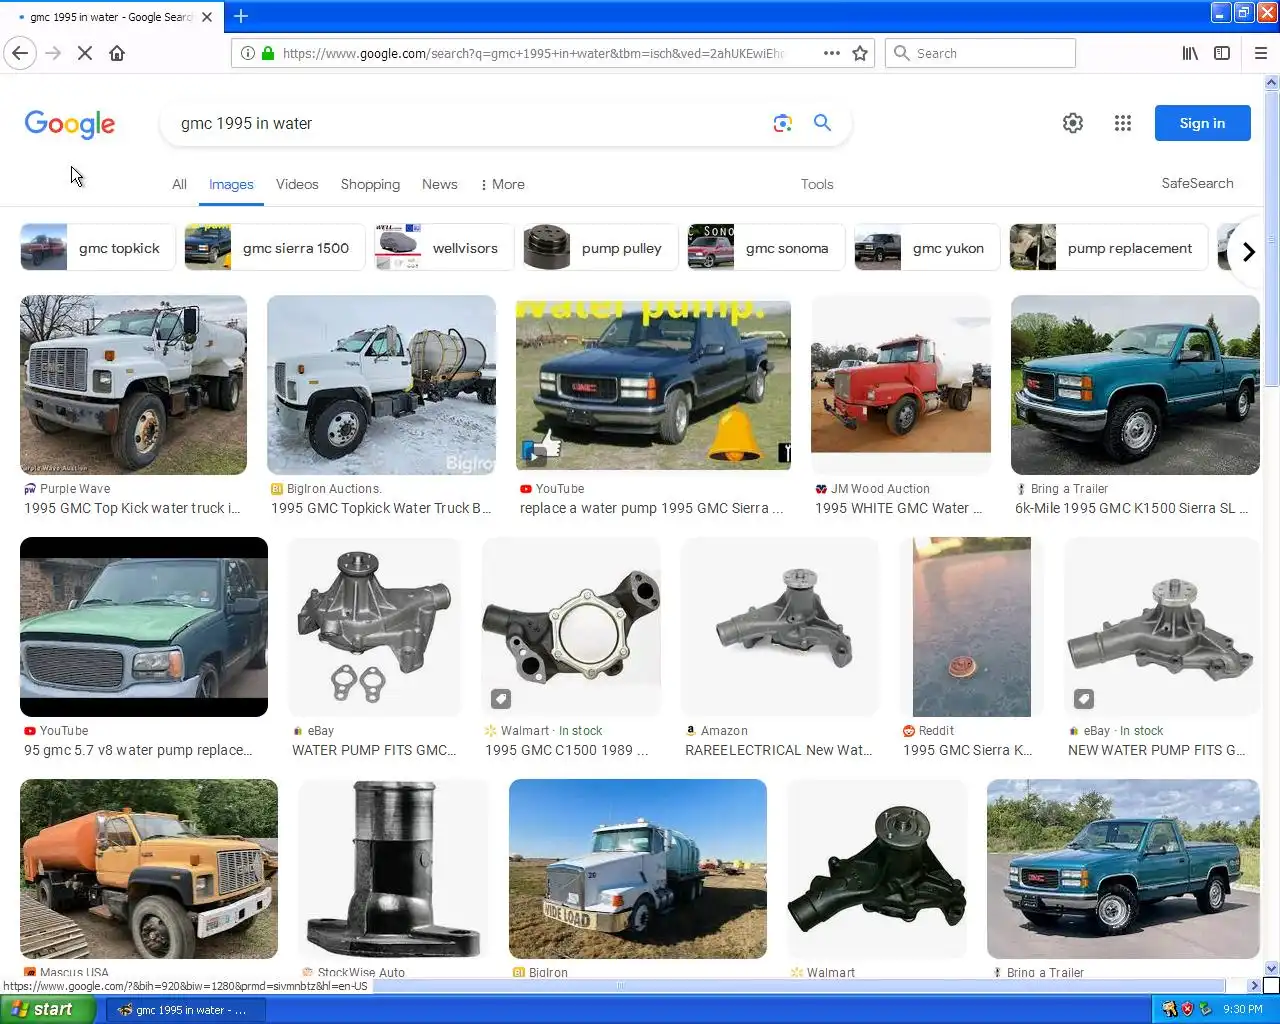Go to the Firefox Home page icon

pos(117,53)
